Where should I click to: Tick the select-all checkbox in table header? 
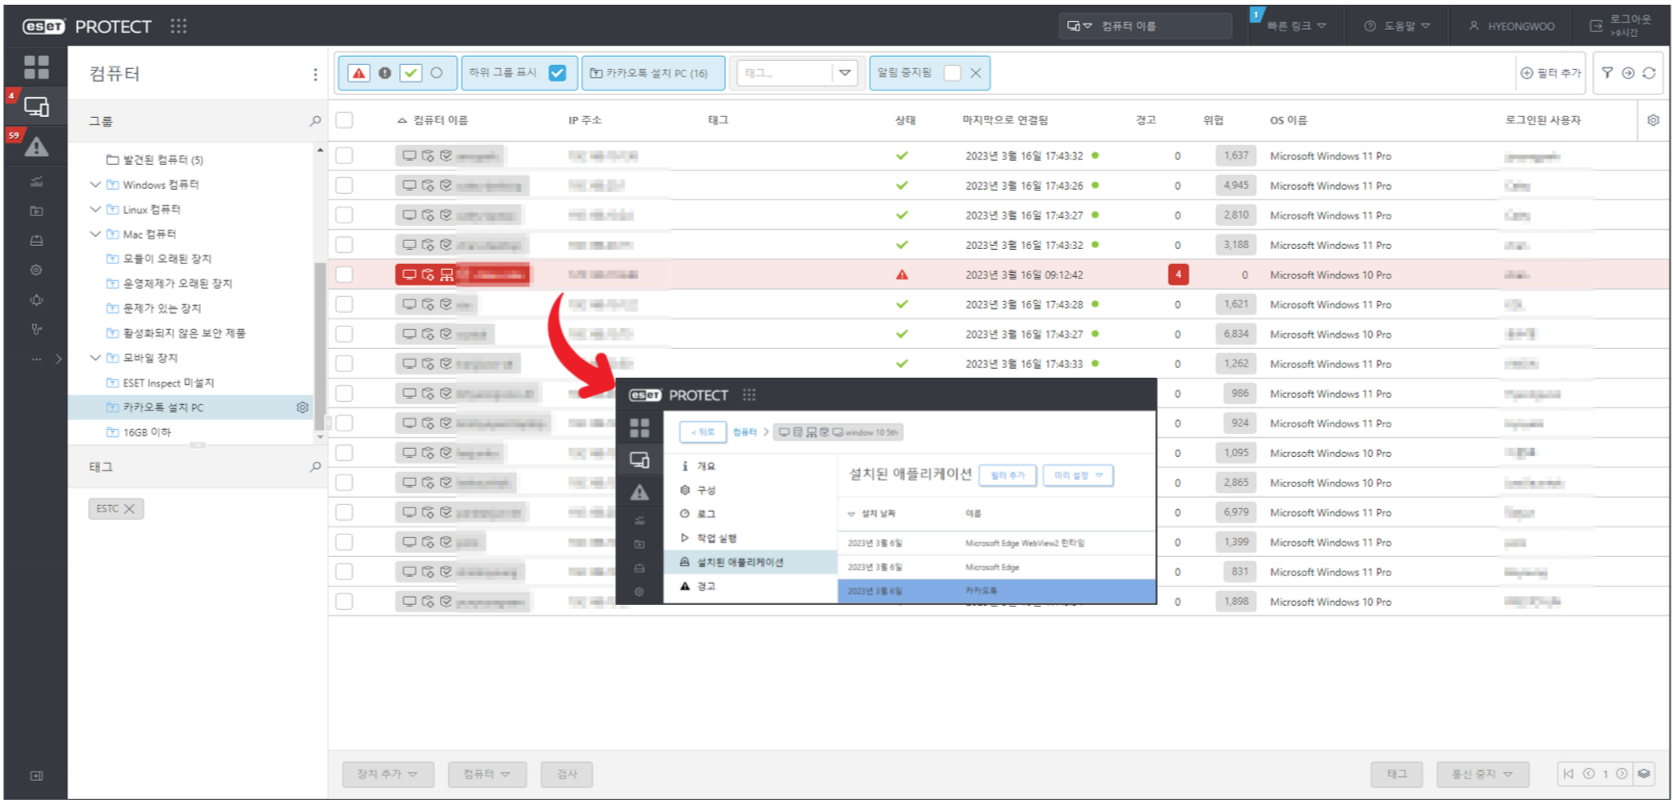click(x=344, y=120)
